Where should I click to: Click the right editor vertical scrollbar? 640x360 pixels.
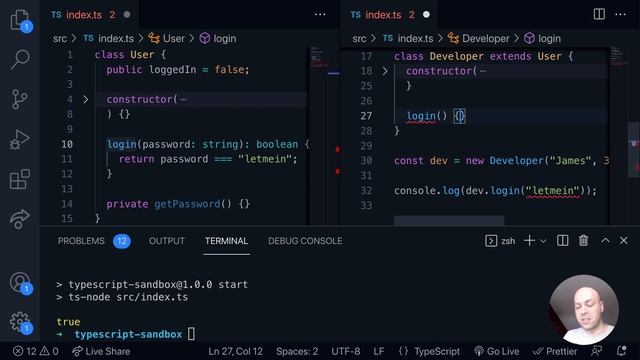point(633,150)
